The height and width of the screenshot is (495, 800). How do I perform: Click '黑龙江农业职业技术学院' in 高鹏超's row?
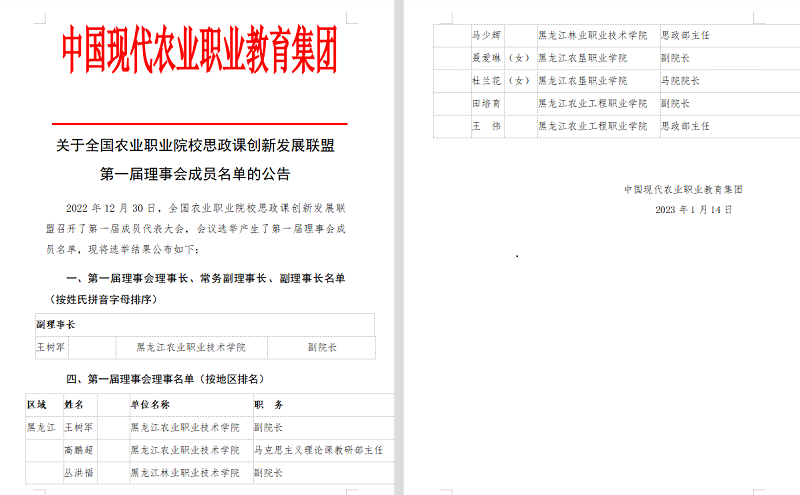[x=185, y=450]
